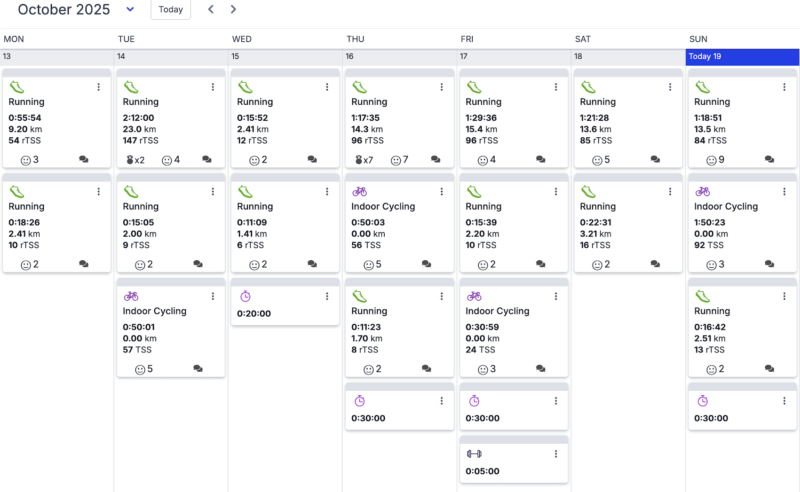Click the smiley feeling icon on Sunday's 13.5 km run
The height and width of the screenshot is (492, 800).
tap(711, 160)
